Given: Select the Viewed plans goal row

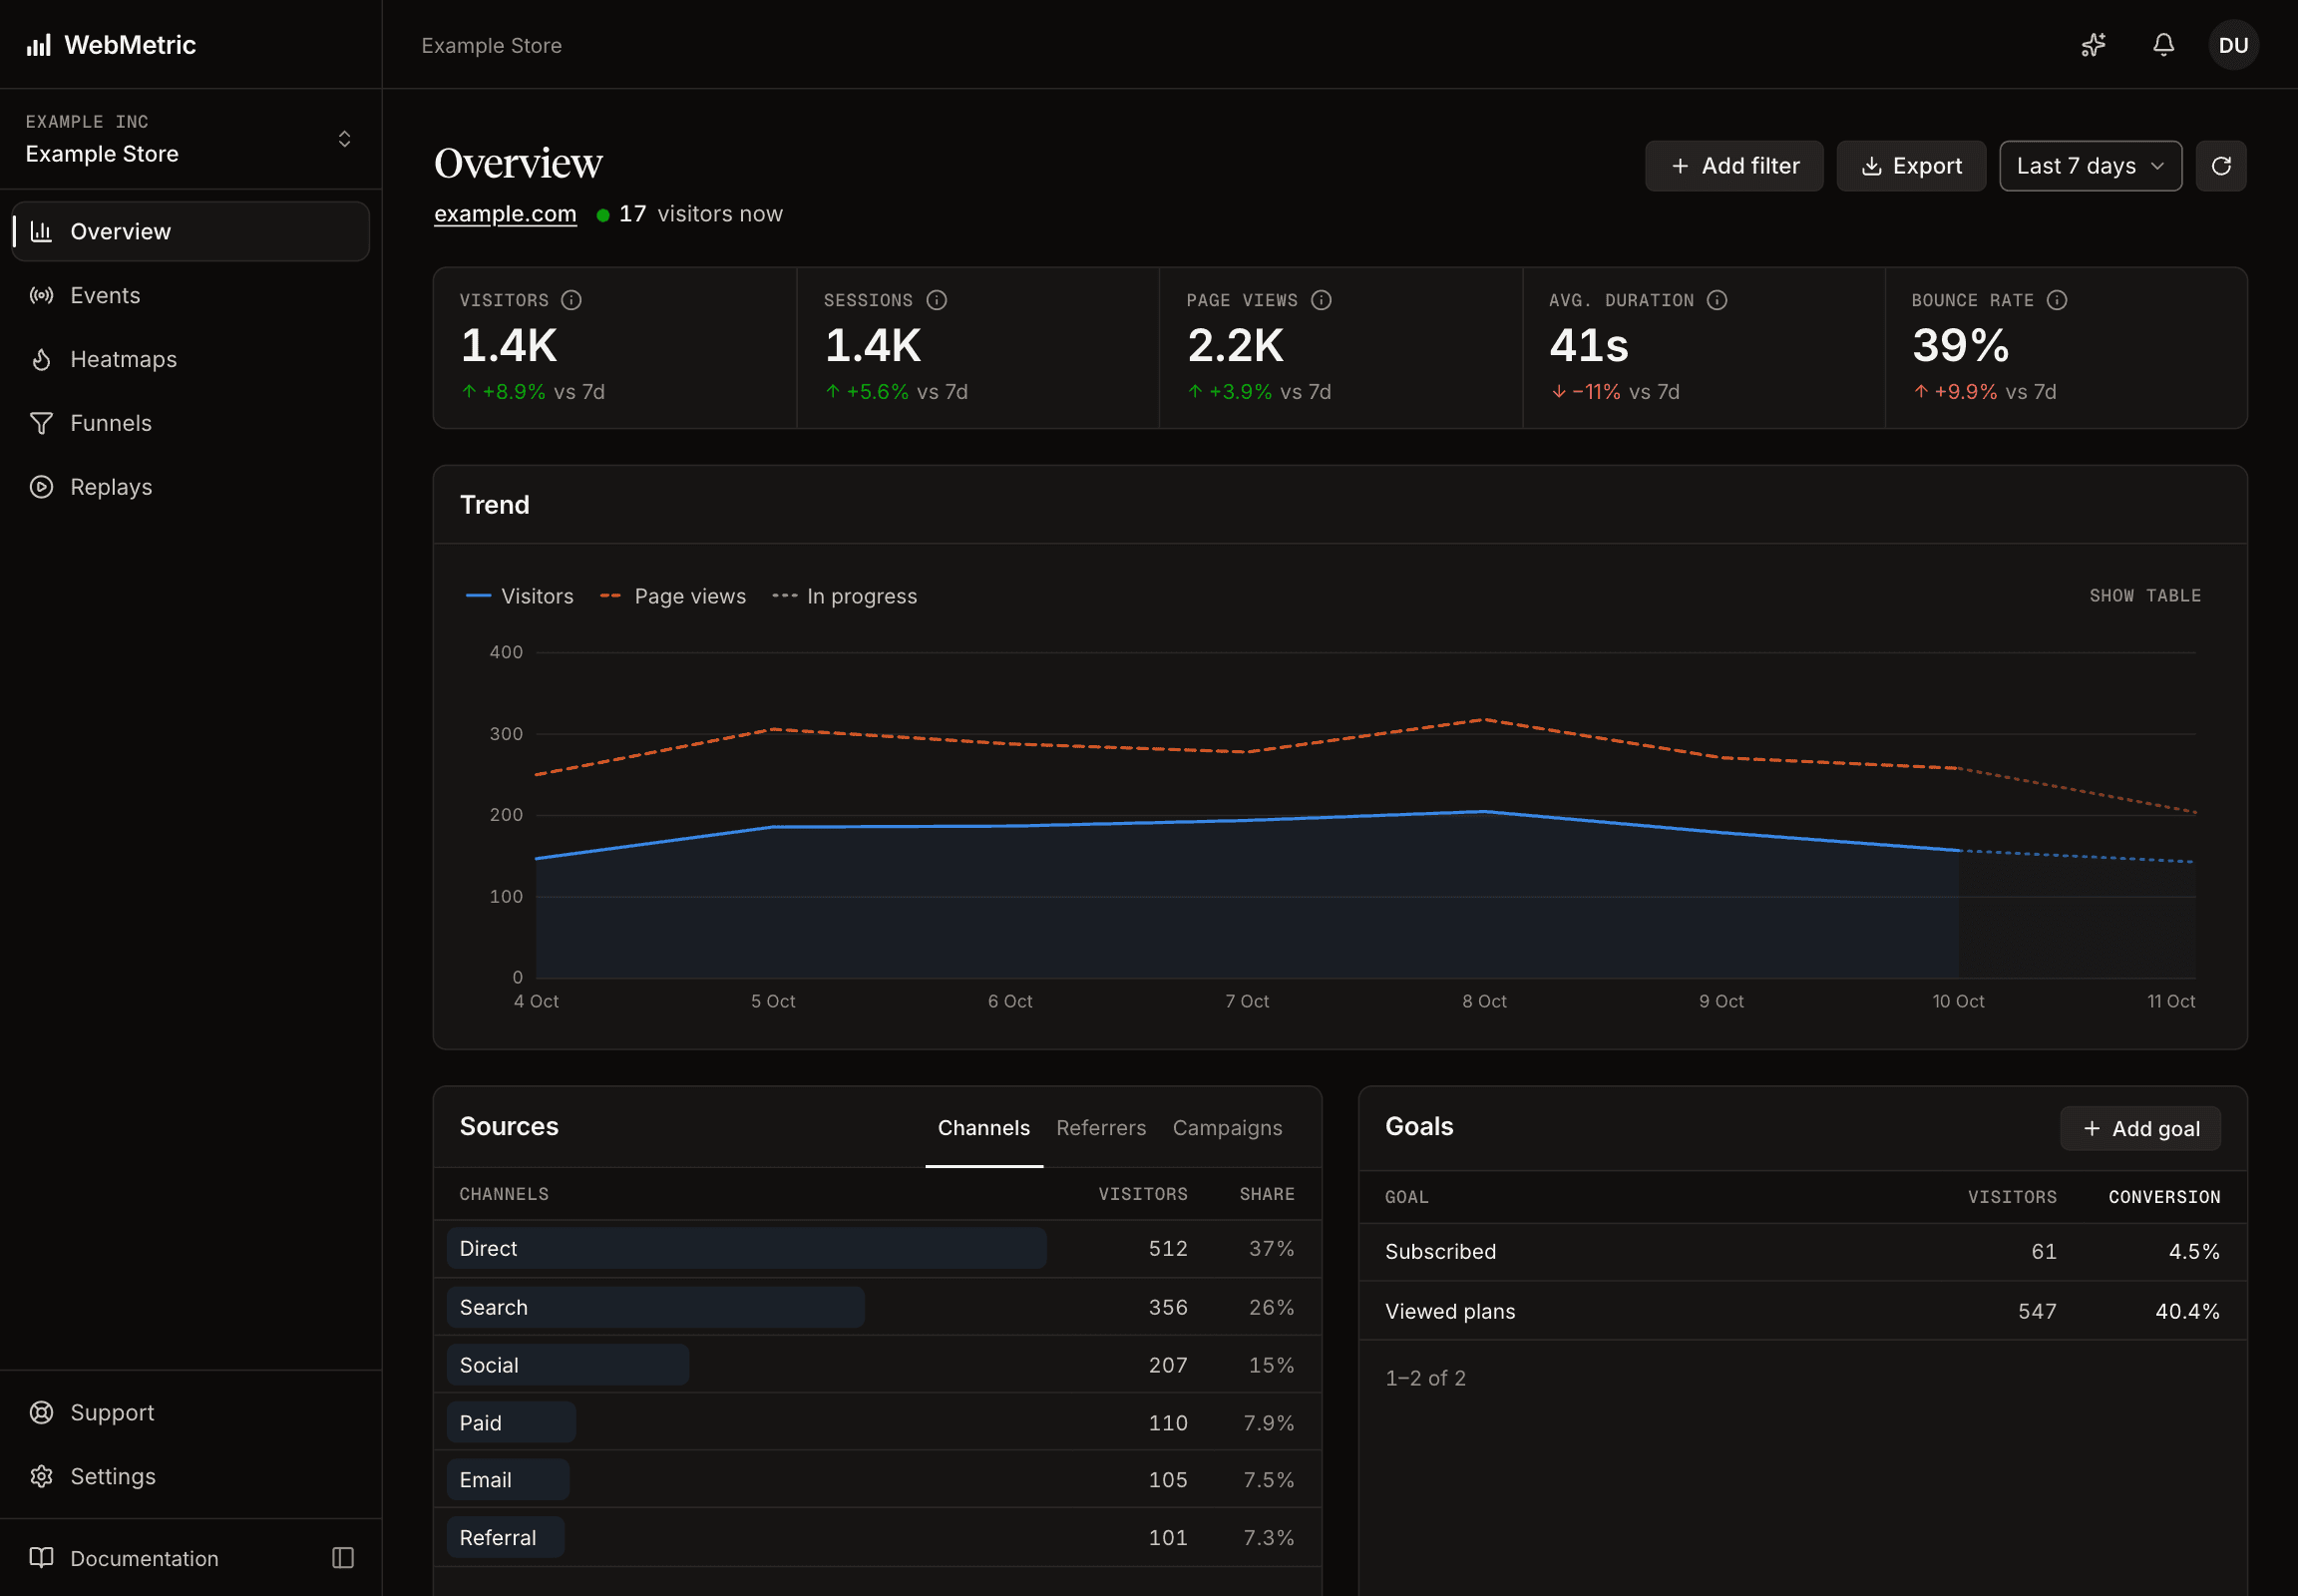Looking at the screenshot, I should tap(1802, 1311).
